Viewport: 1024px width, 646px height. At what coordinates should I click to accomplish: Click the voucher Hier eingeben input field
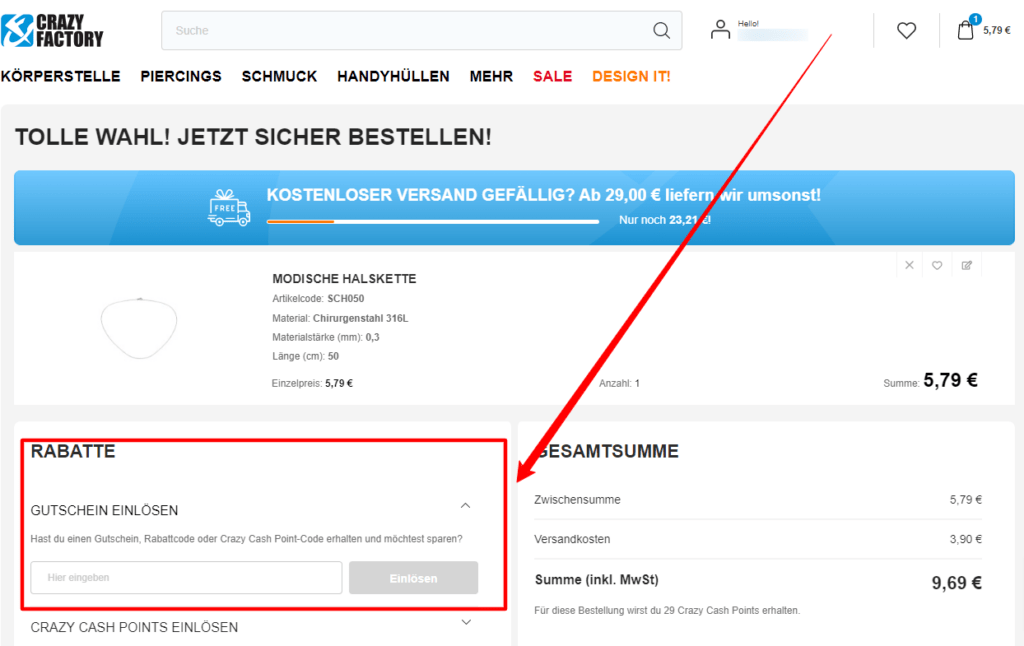coord(186,577)
